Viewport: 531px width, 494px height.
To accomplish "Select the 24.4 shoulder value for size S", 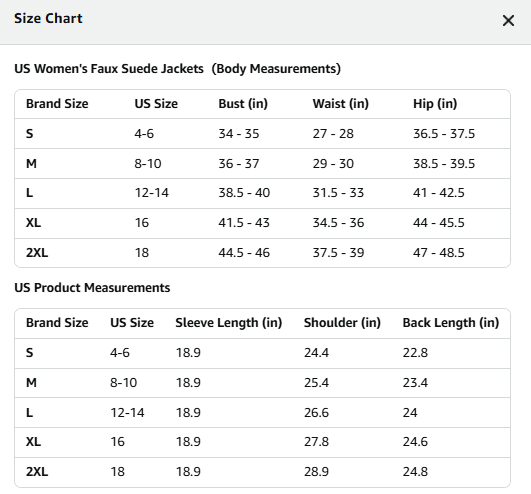I will click(316, 353).
